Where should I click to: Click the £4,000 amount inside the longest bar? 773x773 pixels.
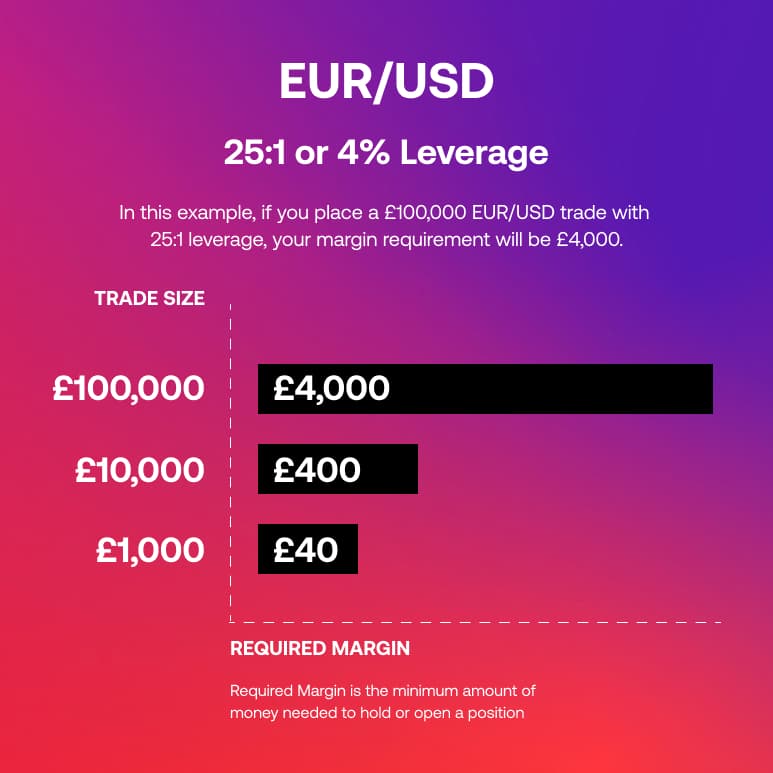(331, 389)
